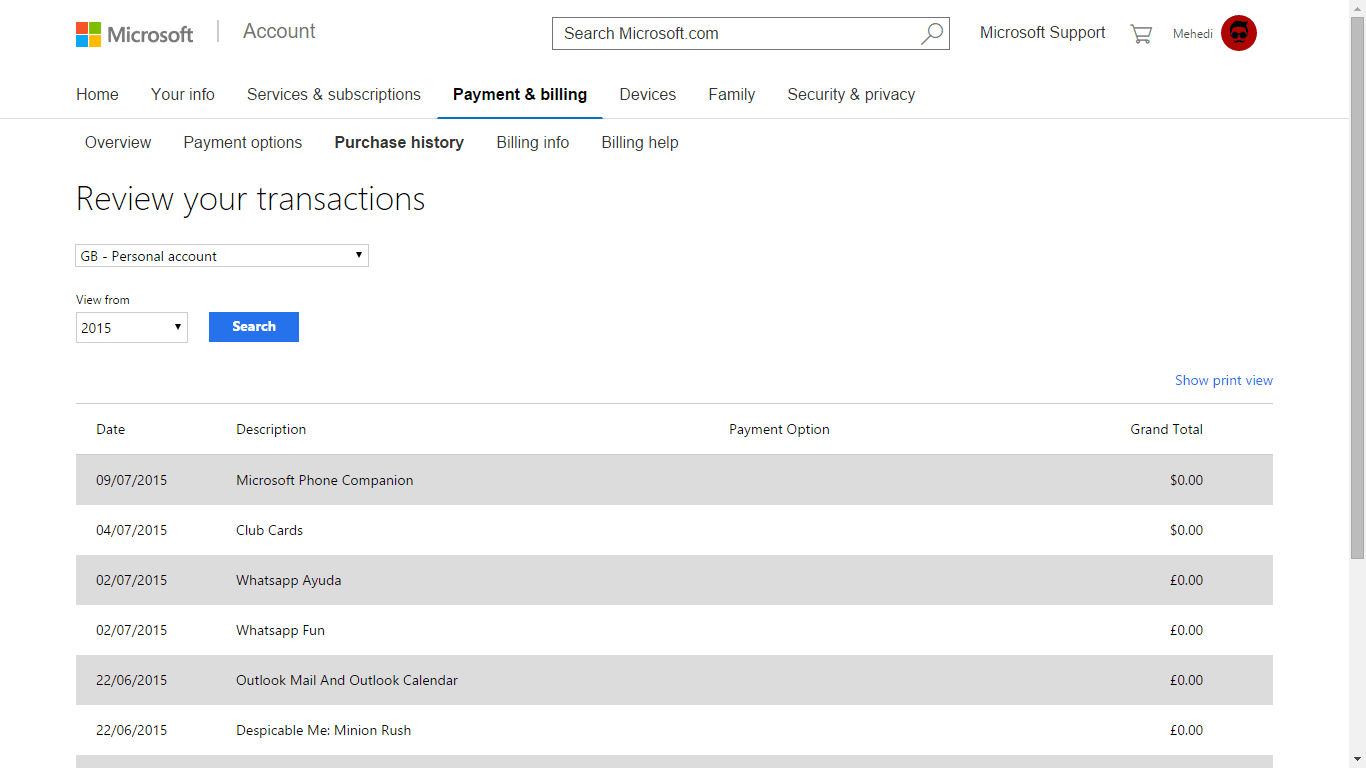Switch to Overview sub-tab

(118, 142)
